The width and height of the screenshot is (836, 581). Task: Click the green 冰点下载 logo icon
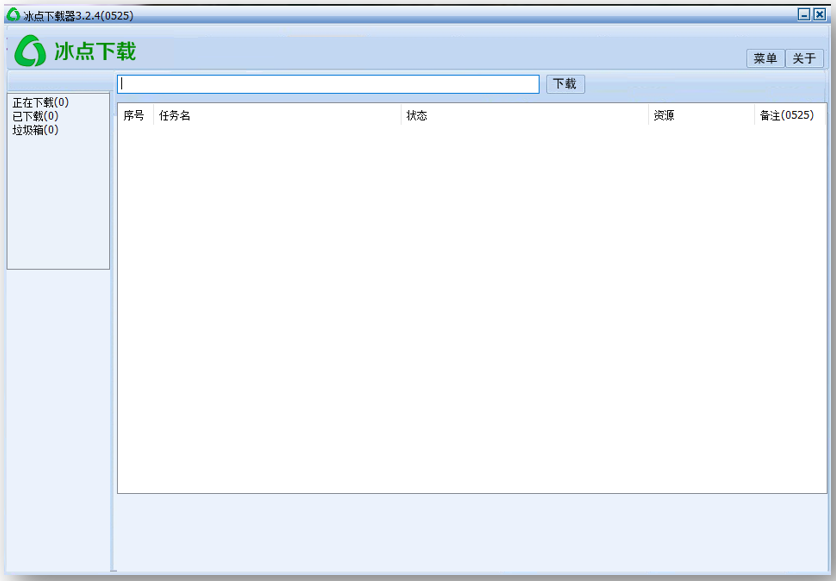pyautogui.click(x=30, y=51)
